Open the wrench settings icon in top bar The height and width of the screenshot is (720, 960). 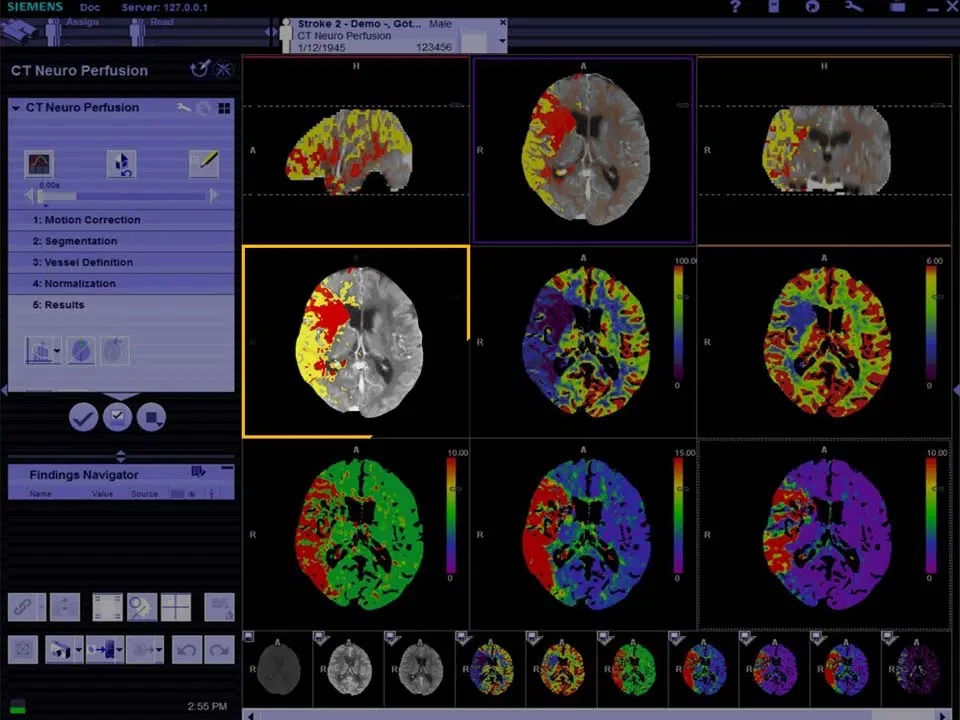pyautogui.click(x=853, y=8)
